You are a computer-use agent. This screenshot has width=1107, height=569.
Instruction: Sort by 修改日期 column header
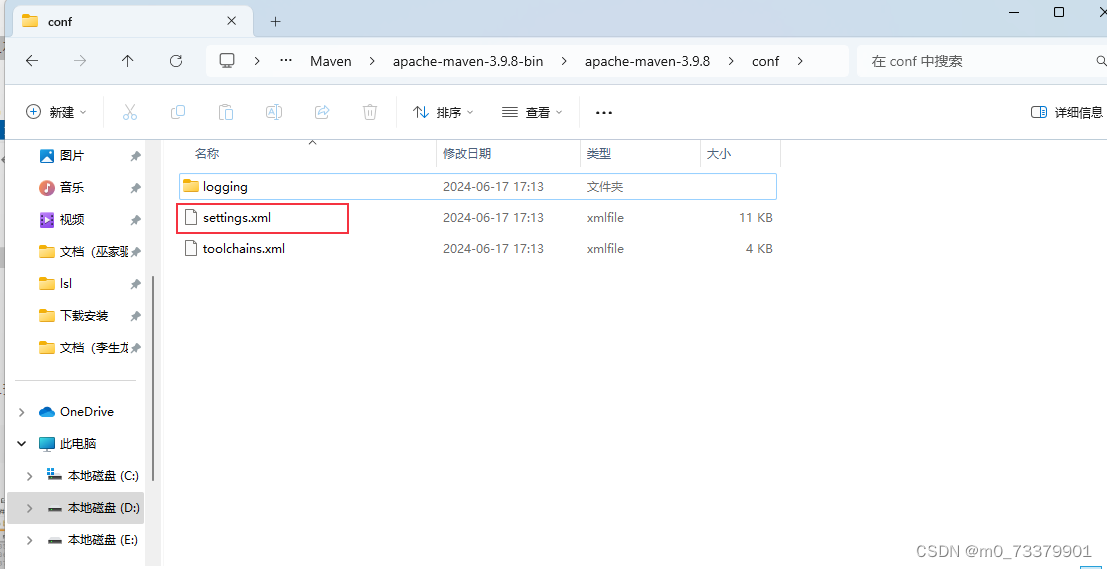pos(467,153)
